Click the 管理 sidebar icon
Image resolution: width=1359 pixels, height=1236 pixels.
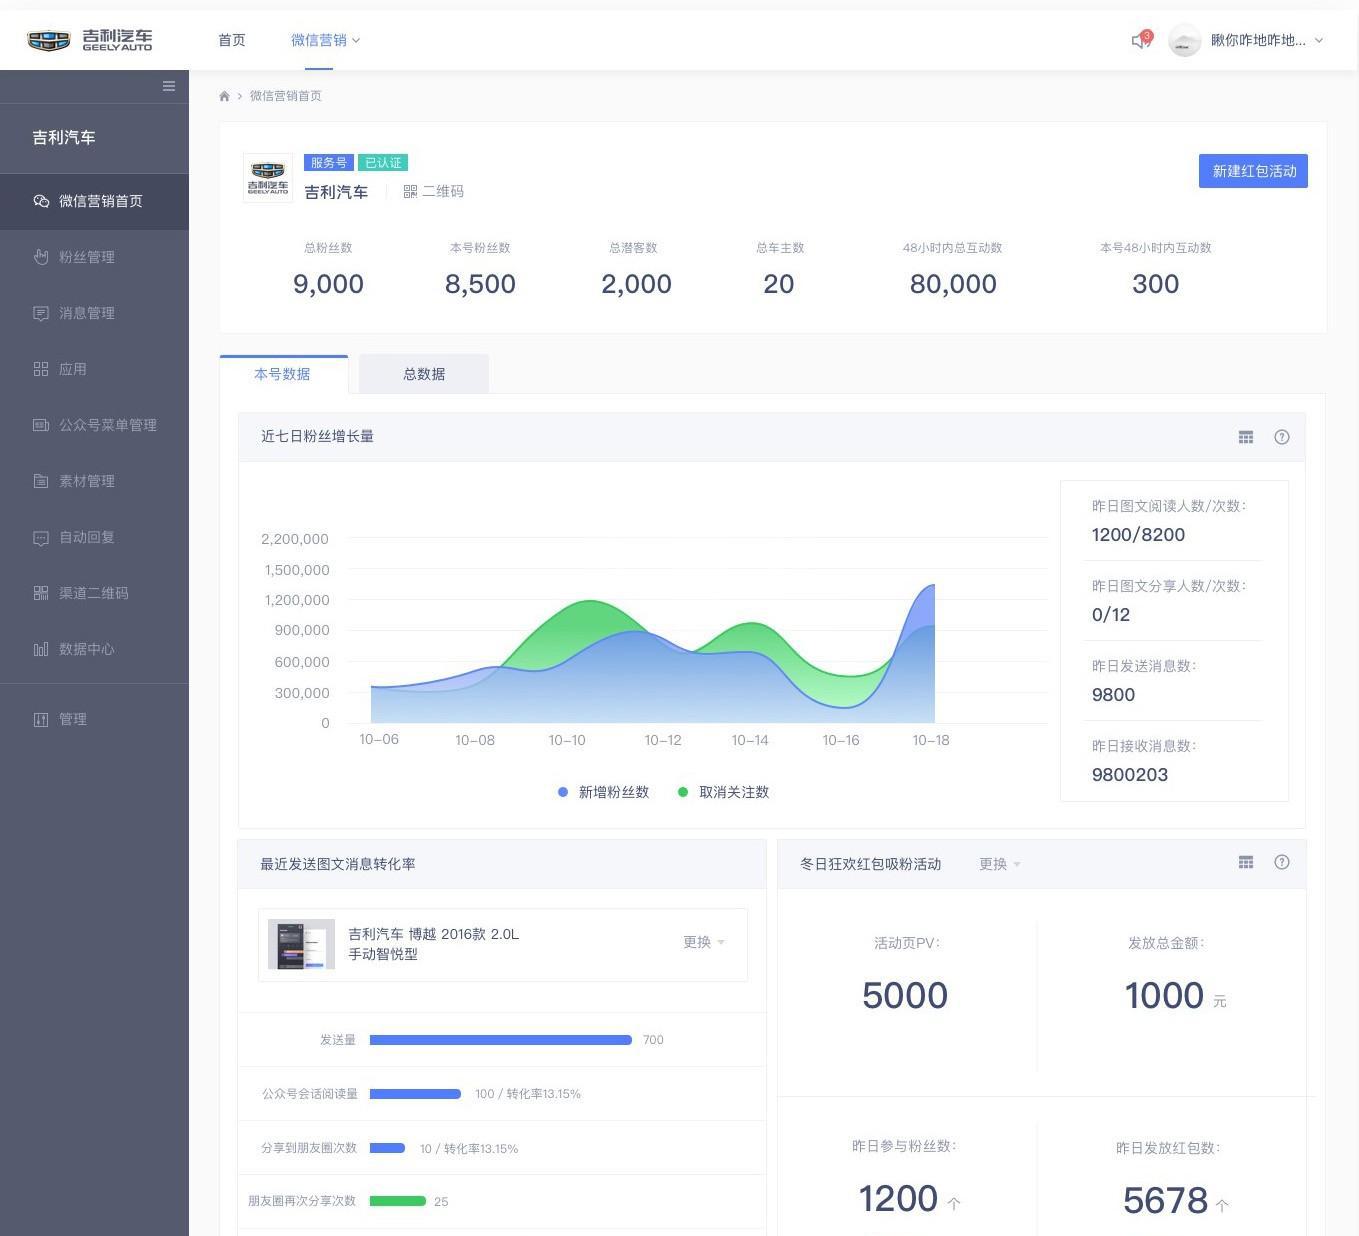point(41,719)
